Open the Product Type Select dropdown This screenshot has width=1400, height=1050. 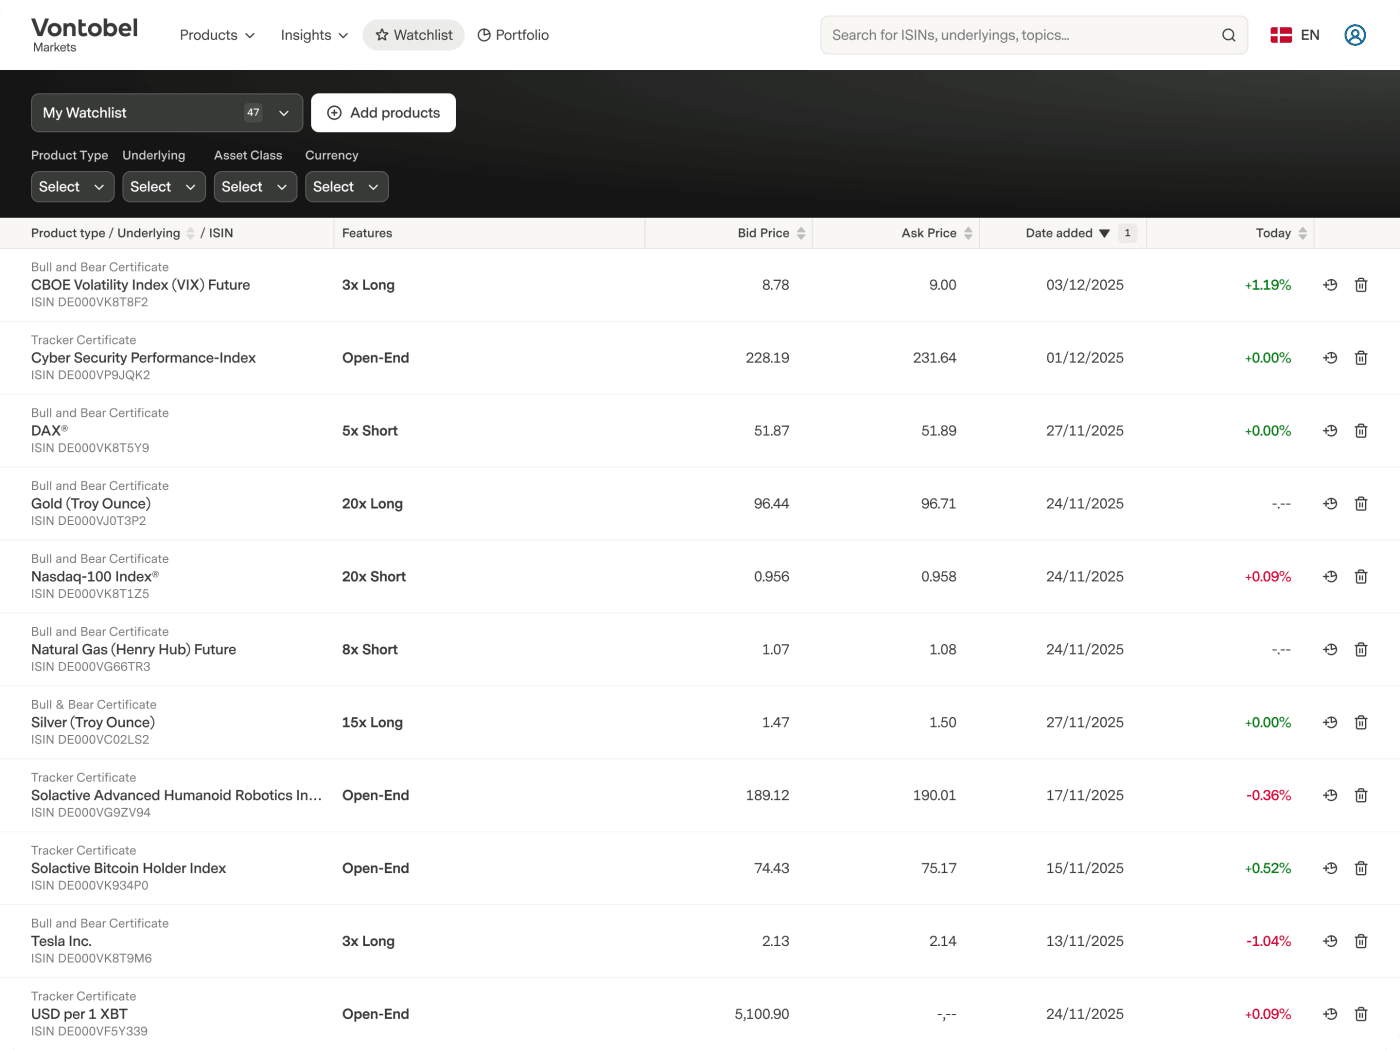coord(72,187)
